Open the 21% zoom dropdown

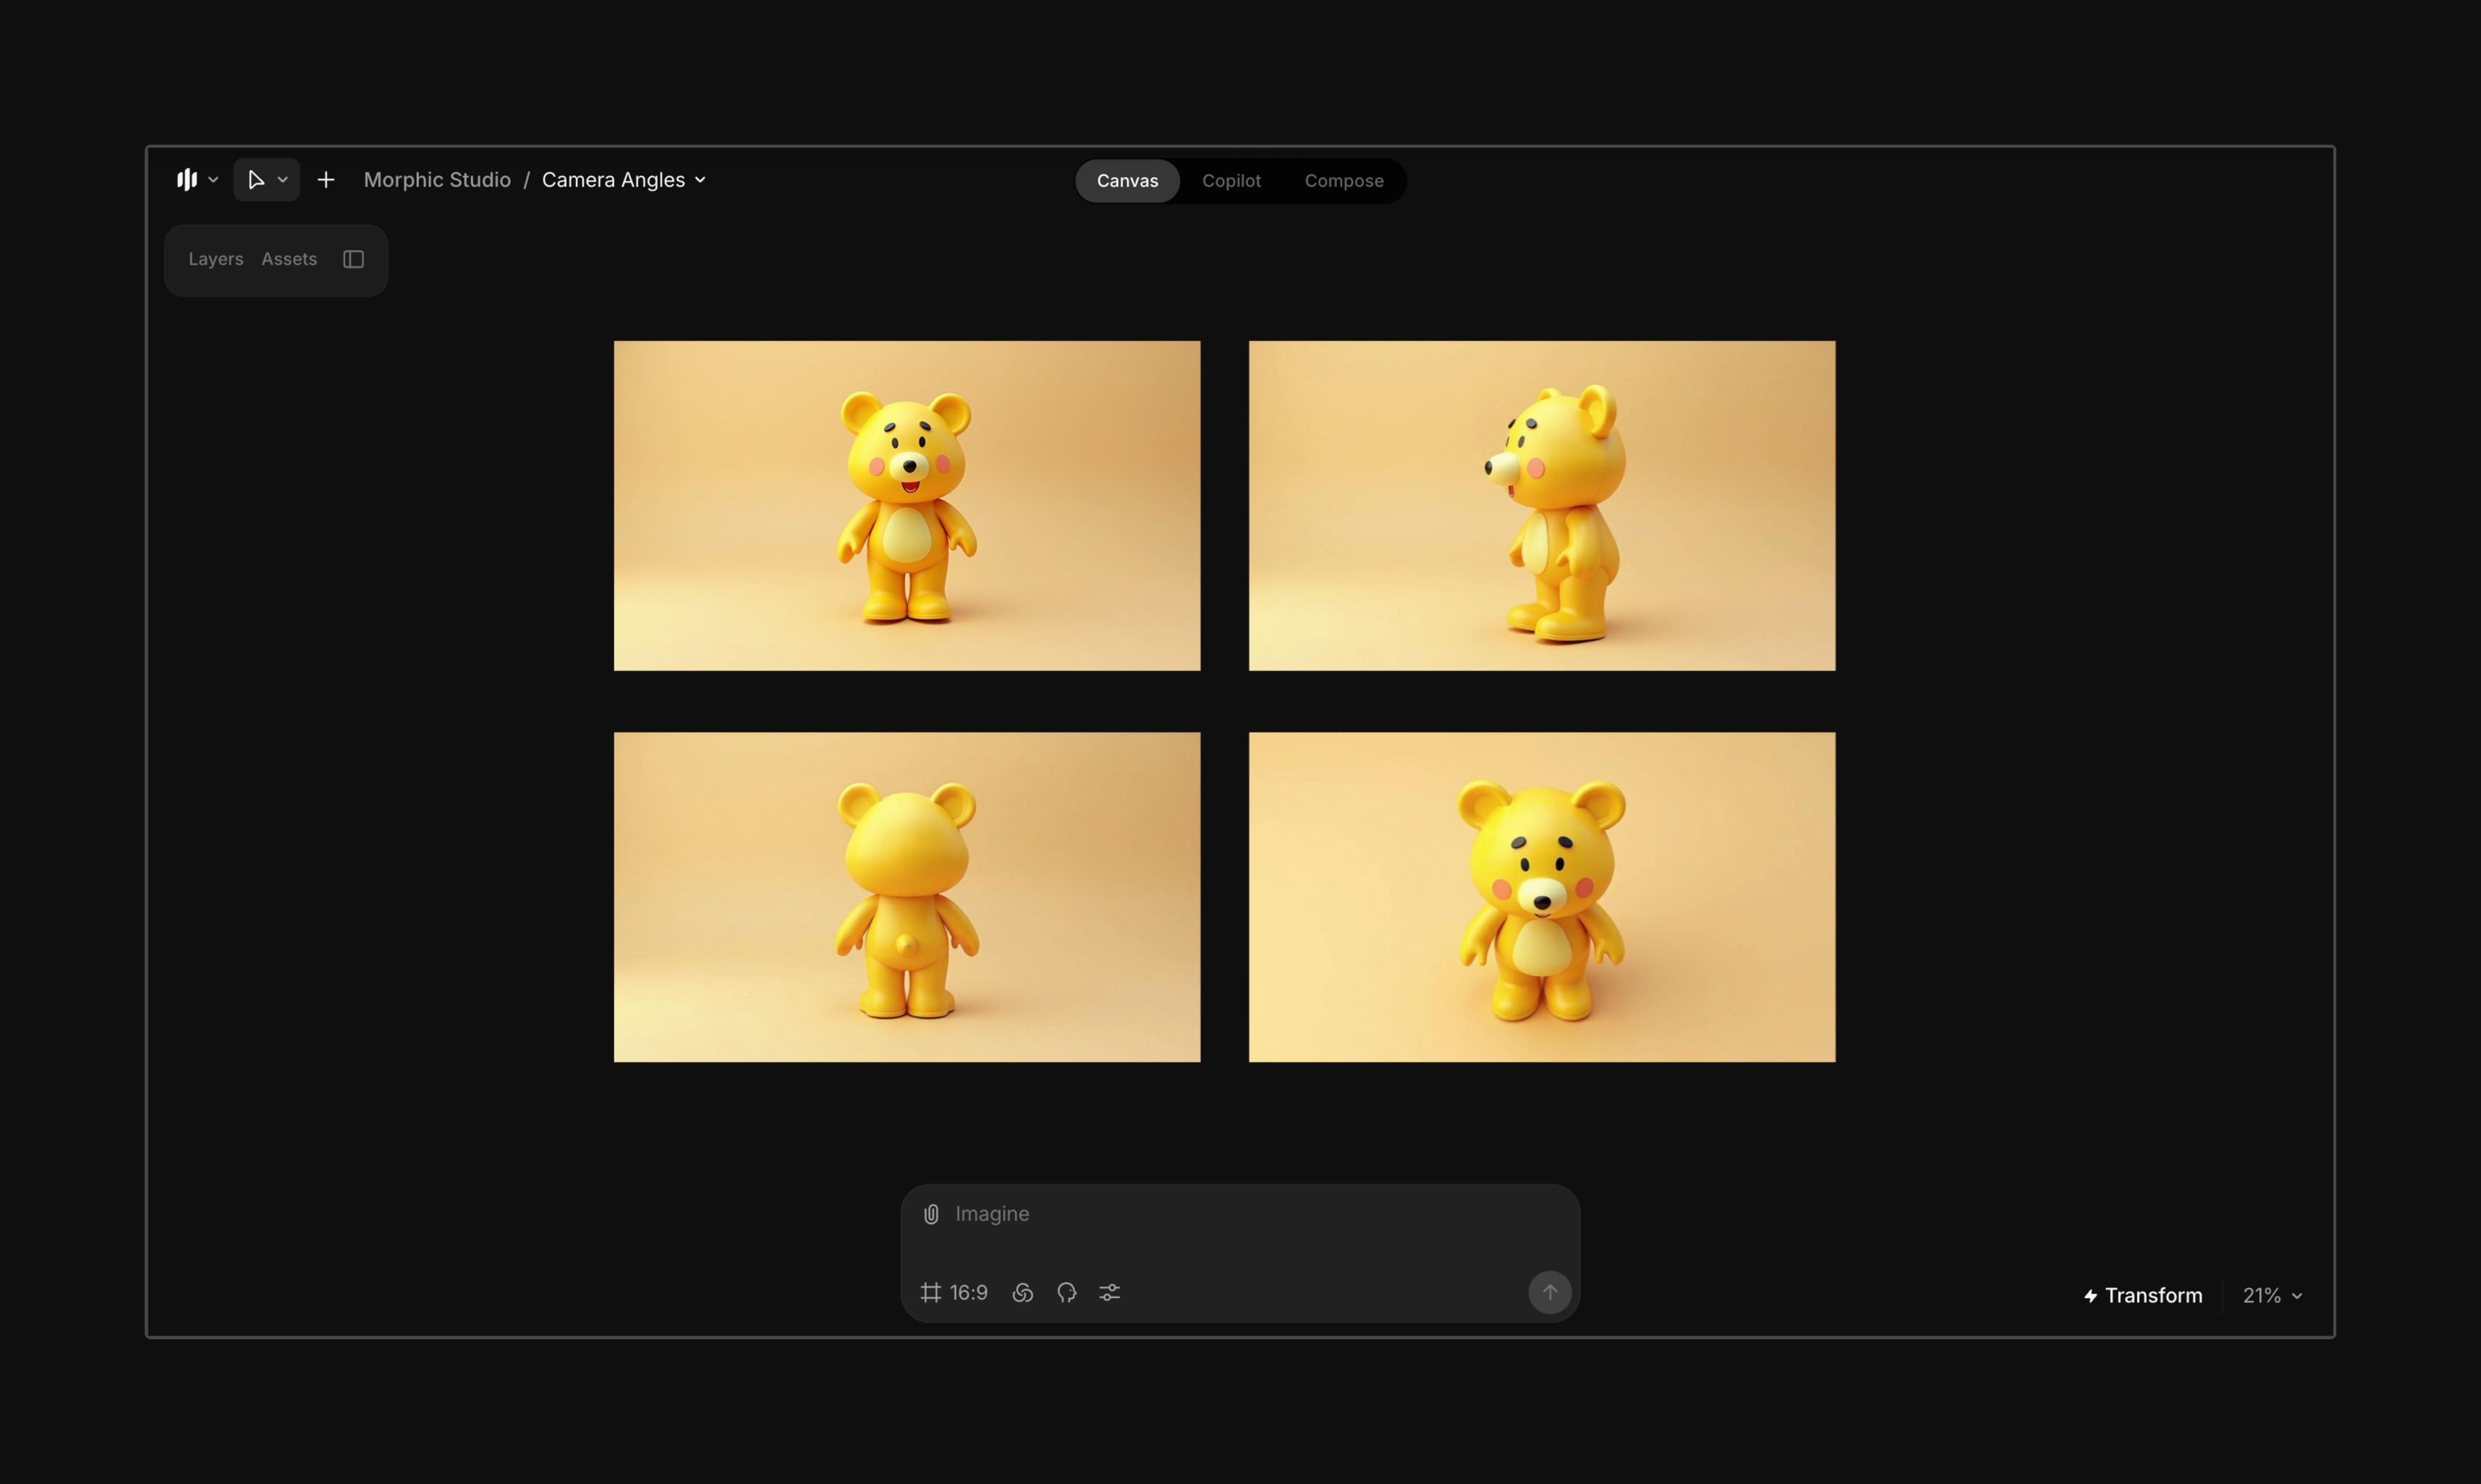[x=2272, y=1295]
